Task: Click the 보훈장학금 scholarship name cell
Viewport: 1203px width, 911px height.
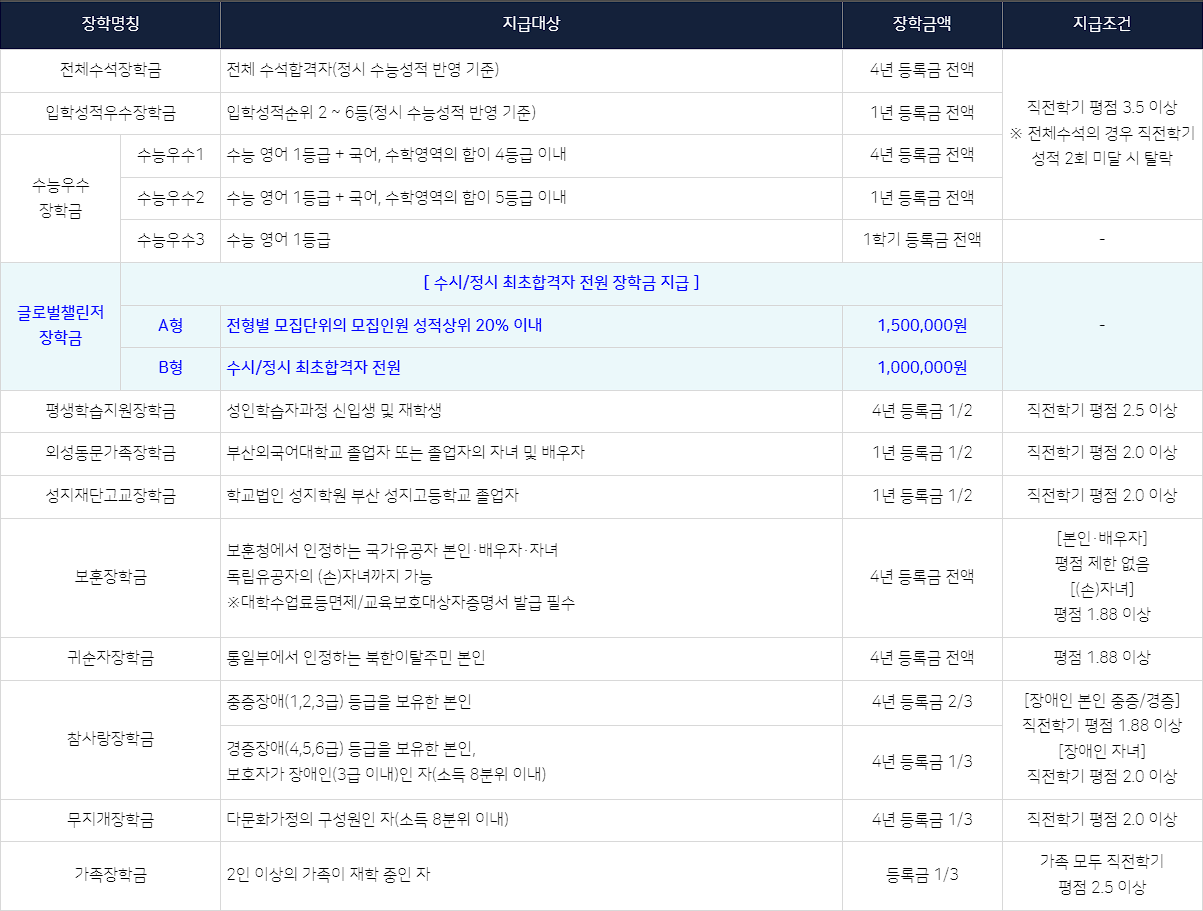Action: click(110, 577)
